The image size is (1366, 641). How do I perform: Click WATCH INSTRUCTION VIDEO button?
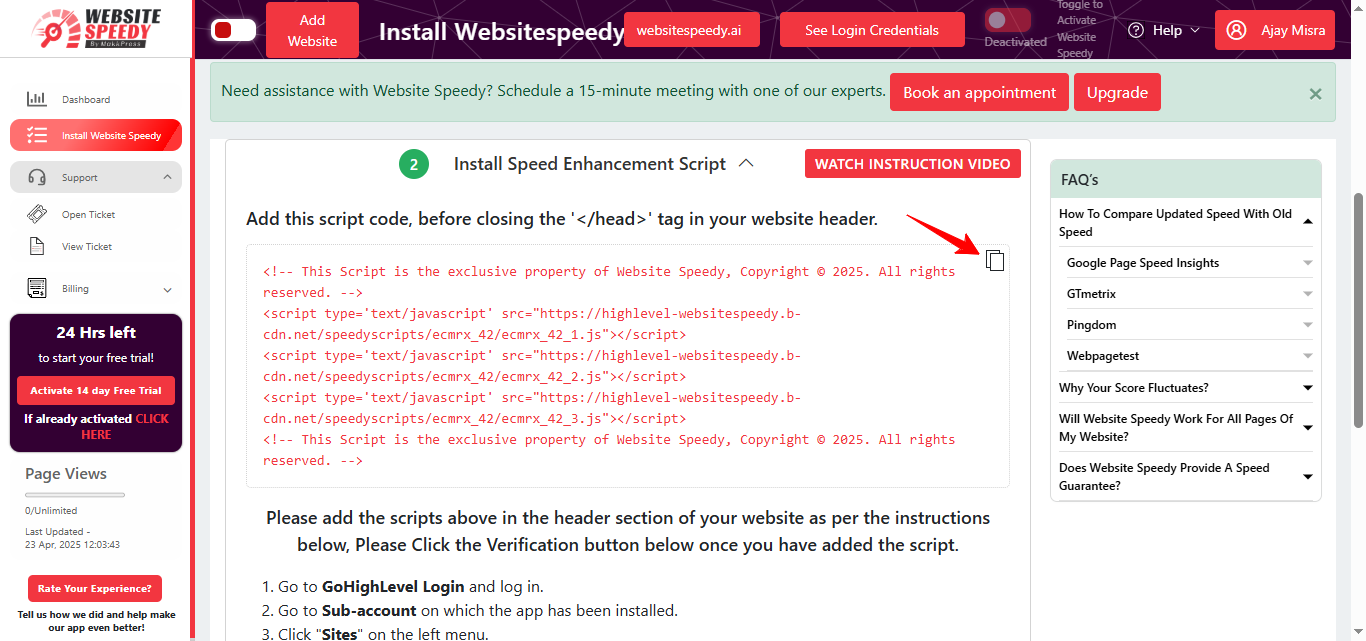pos(912,164)
